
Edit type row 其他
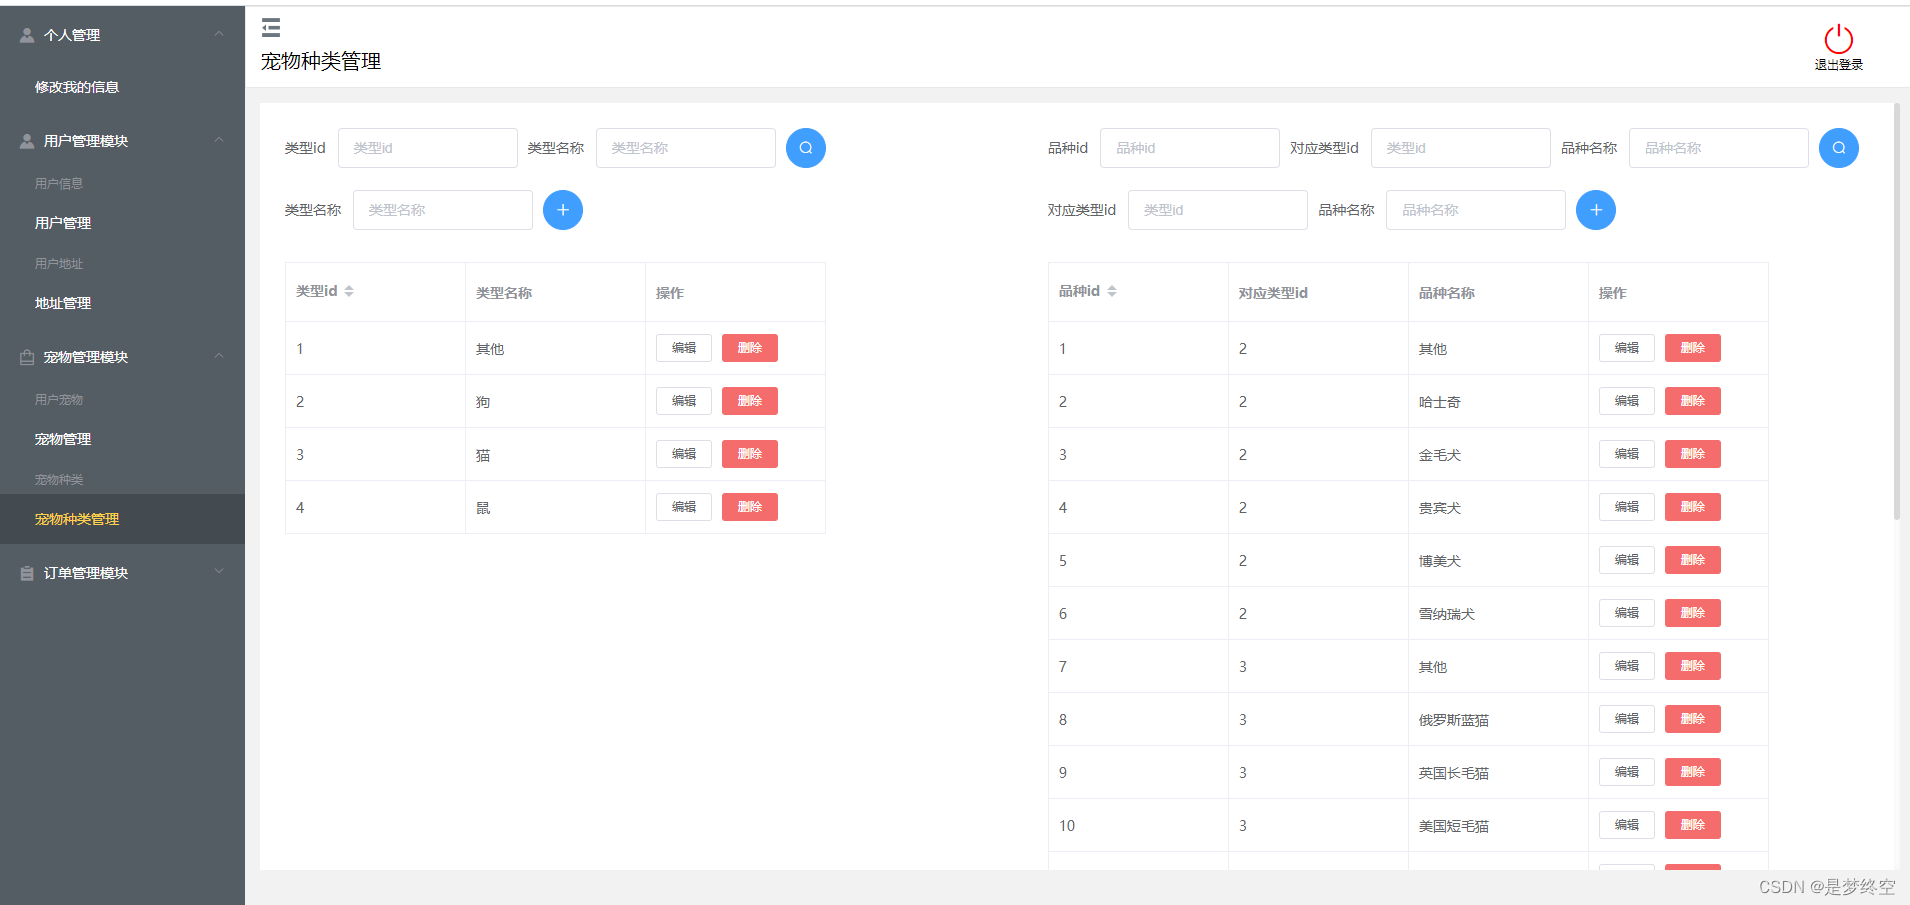(x=684, y=348)
